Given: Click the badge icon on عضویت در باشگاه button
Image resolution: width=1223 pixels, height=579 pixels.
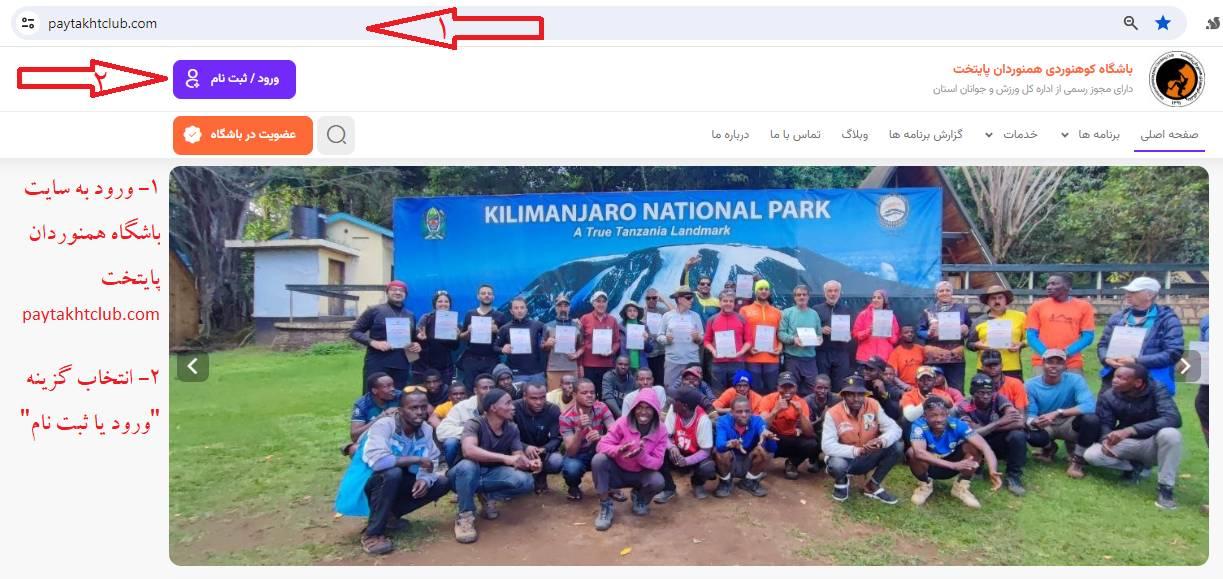Looking at the screenshot, I should [192, 135].
